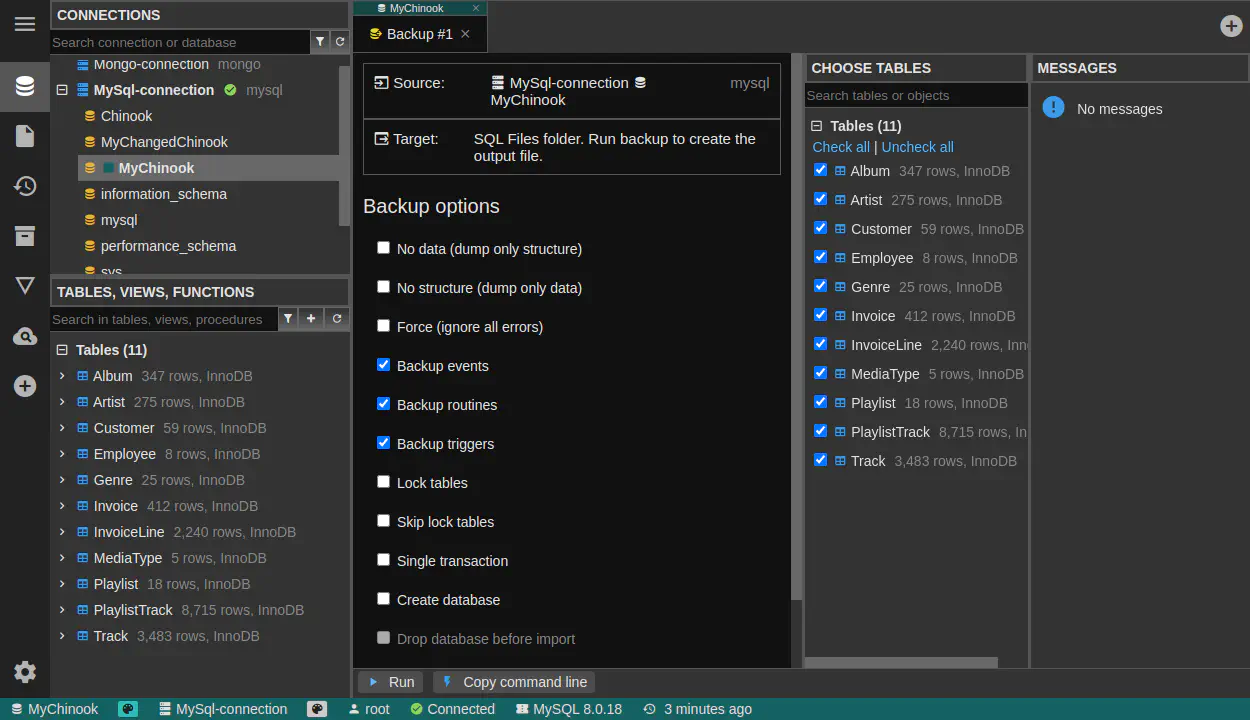
Task: Click the Search tables or objects field
Action: 915,96
